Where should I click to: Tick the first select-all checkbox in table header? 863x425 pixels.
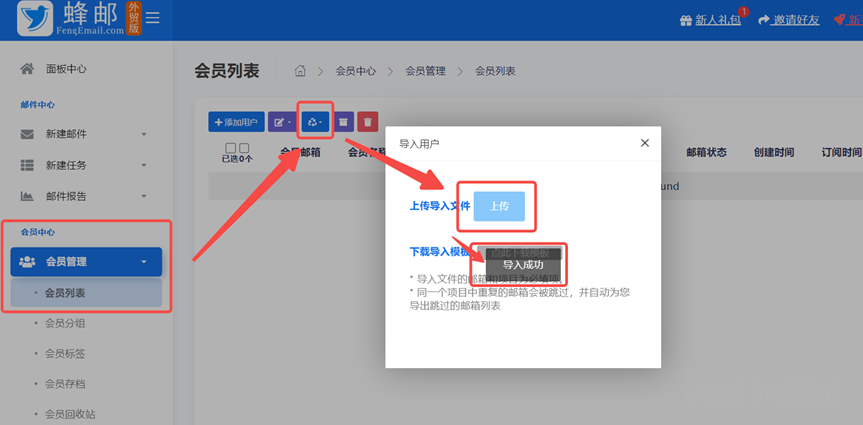[x=230, y=148]
